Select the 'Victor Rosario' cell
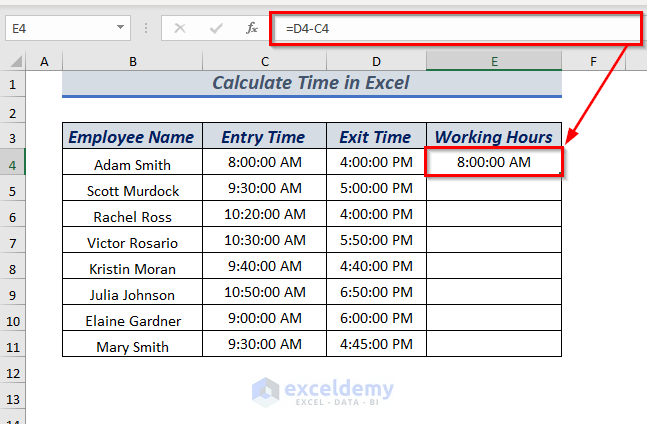647x424 pixels. (132, 240)
